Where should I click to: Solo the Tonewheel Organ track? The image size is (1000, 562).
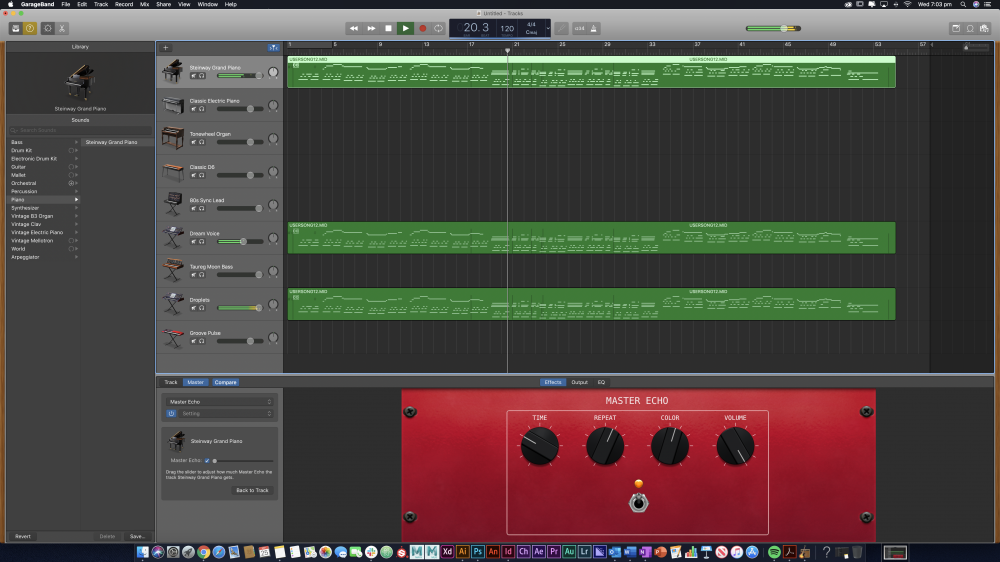pyautogui.click(x=202, y=142)
